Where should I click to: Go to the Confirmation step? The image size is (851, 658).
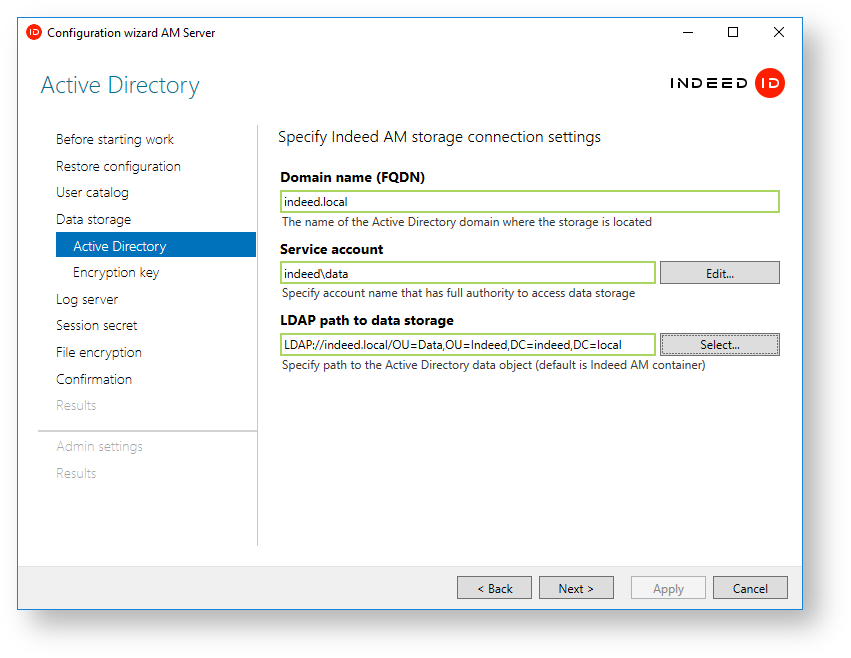coord(94,380)
